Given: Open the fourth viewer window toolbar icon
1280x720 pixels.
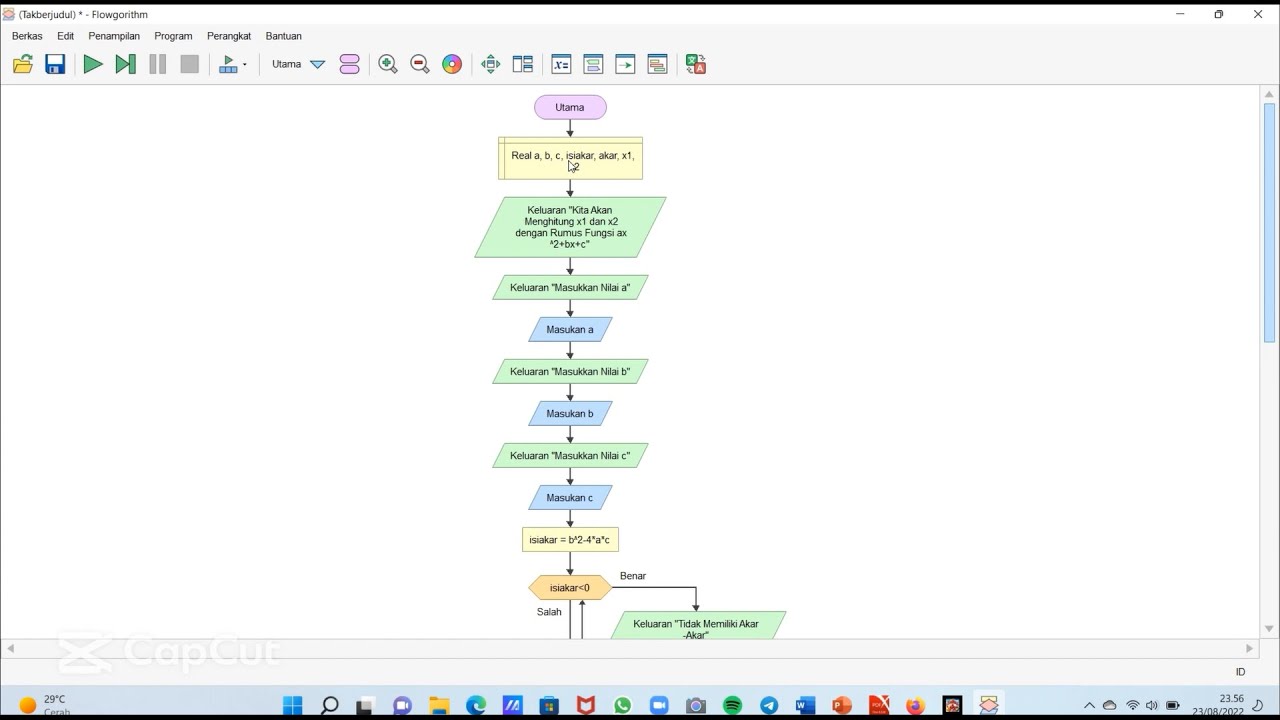Looking at the screenshot, I should pos(657,64).
